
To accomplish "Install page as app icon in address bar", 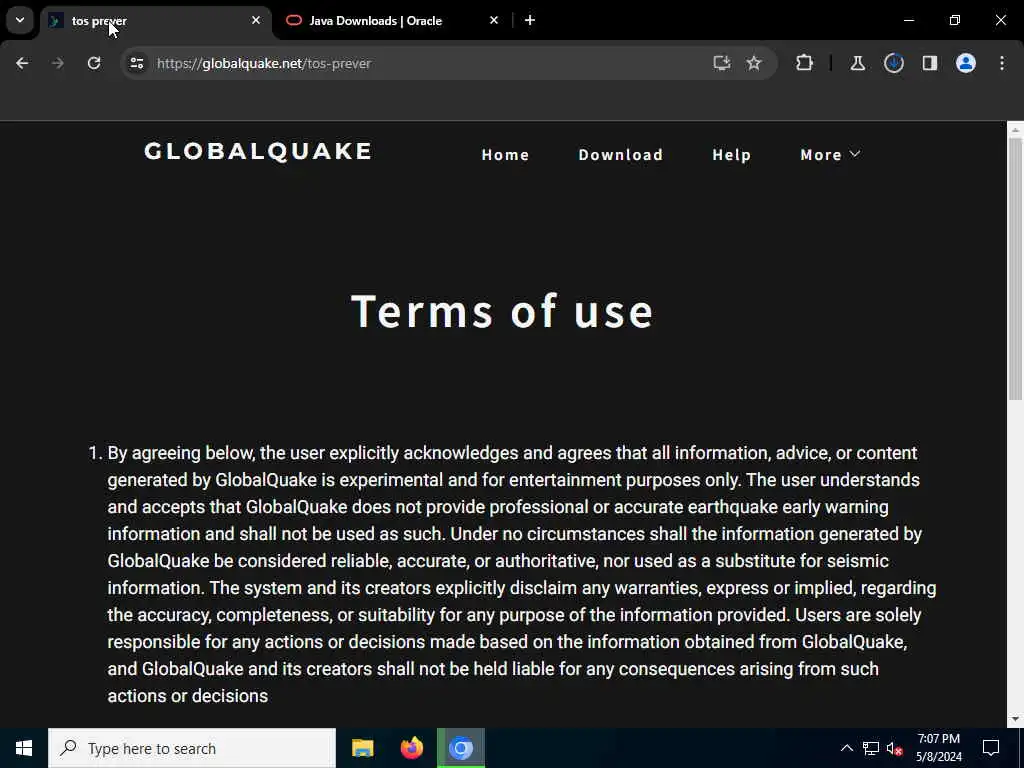I will click(x=721, y=63).
